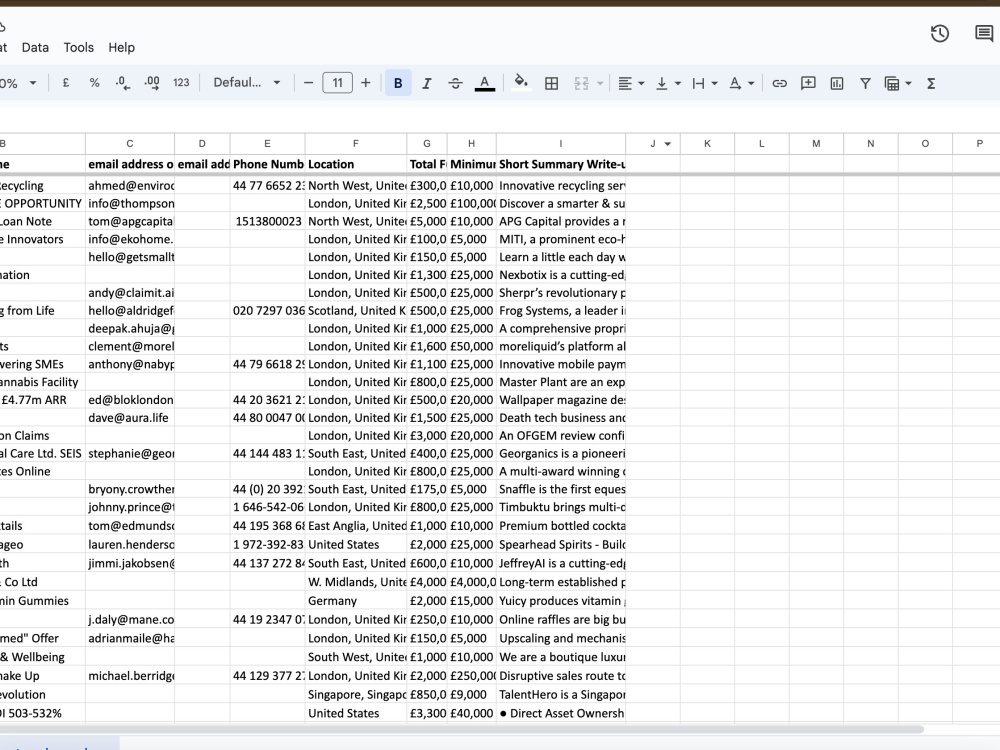Select cell with dave@aura.life

pos(129,418)
